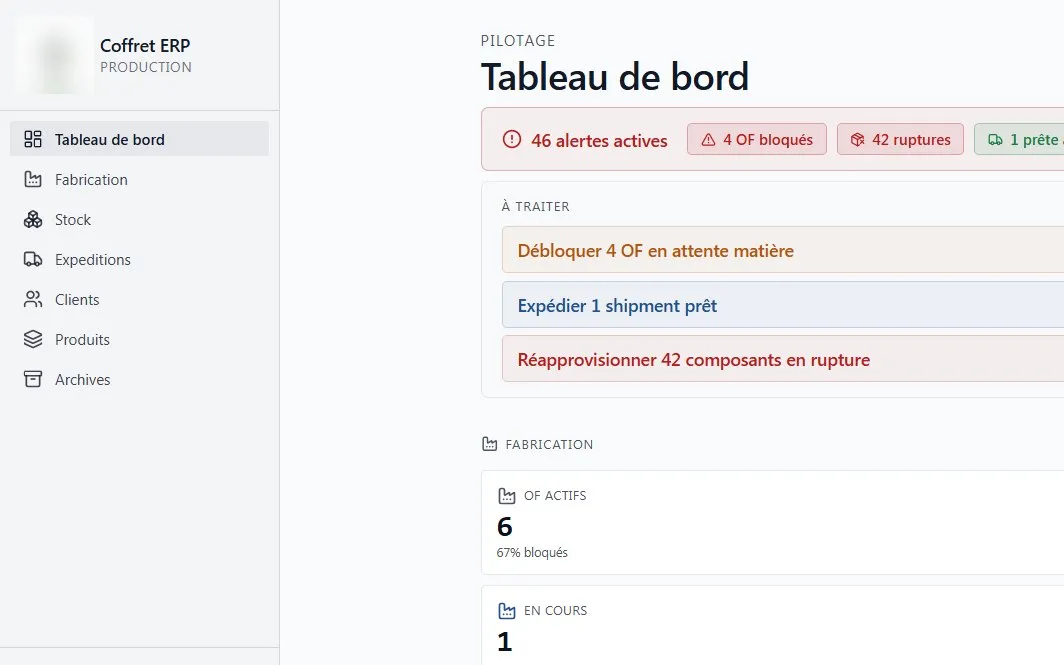Click the À TRAITER section label

(535, 206)
